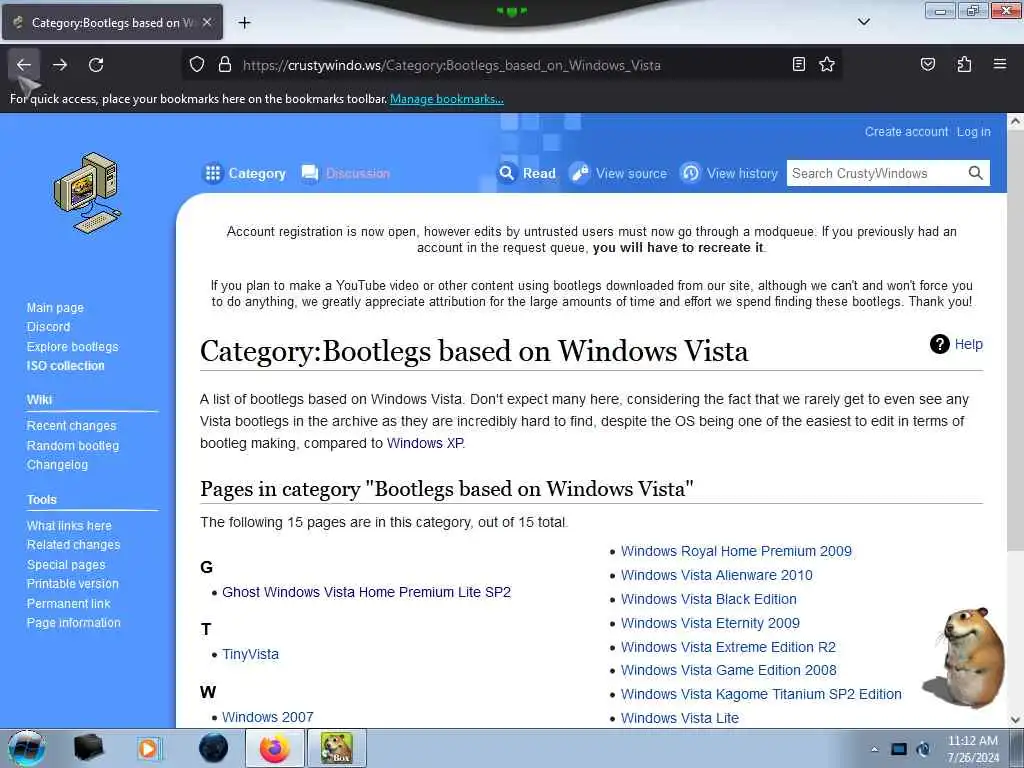Expand the list-all-tabs chevron
Image resolution: width=1024 pixels, height=768 pixels.
[863, 22]
